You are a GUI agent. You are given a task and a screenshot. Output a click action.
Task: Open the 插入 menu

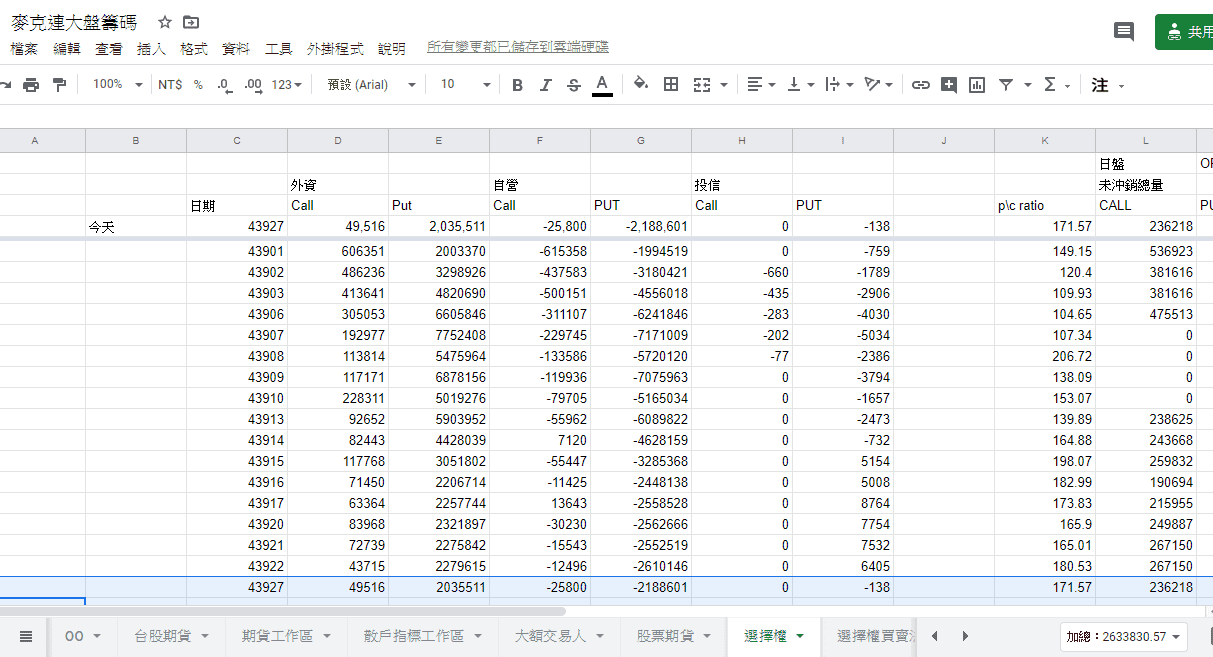pos(151,48)
